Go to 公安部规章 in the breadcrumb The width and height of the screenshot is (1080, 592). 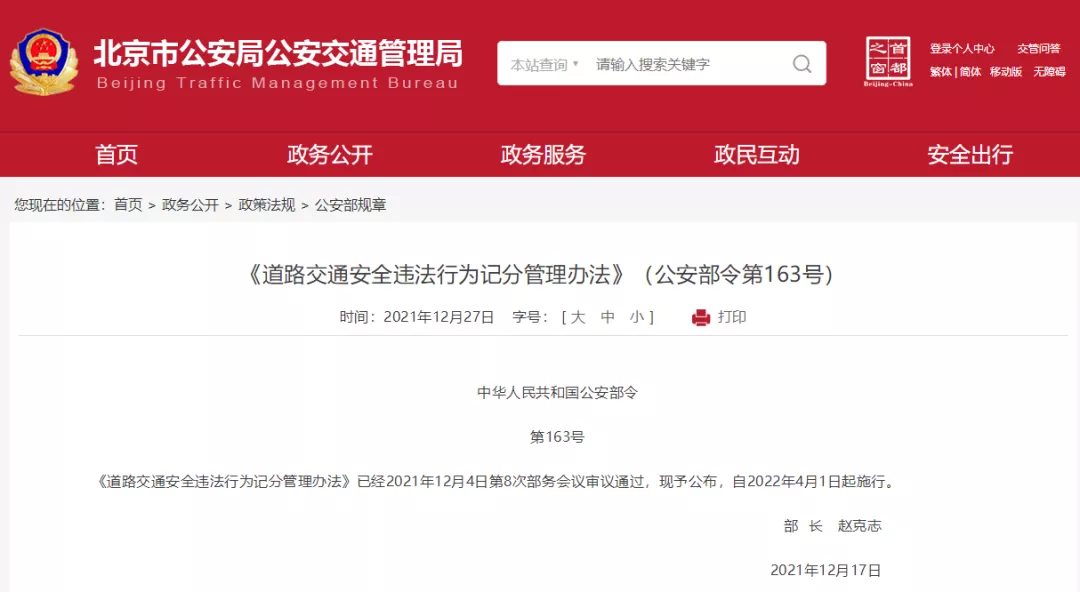(x=351, y=205)
